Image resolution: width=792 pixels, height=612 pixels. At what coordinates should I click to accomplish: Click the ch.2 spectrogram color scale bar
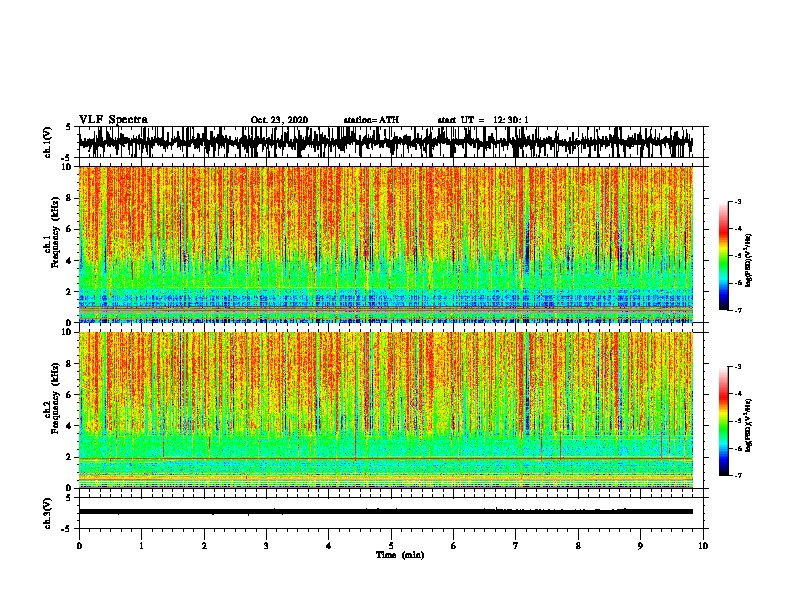pyautogui.click(x=723, y=421)
